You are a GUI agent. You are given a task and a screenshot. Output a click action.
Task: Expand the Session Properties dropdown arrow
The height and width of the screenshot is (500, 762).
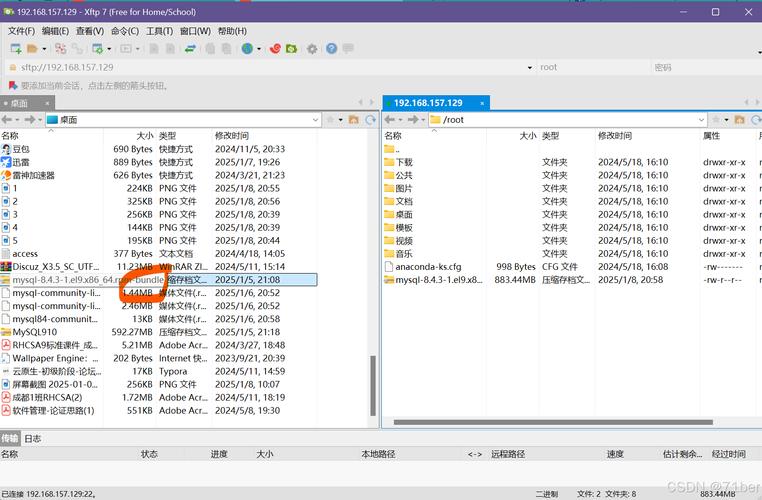(109, 49)
